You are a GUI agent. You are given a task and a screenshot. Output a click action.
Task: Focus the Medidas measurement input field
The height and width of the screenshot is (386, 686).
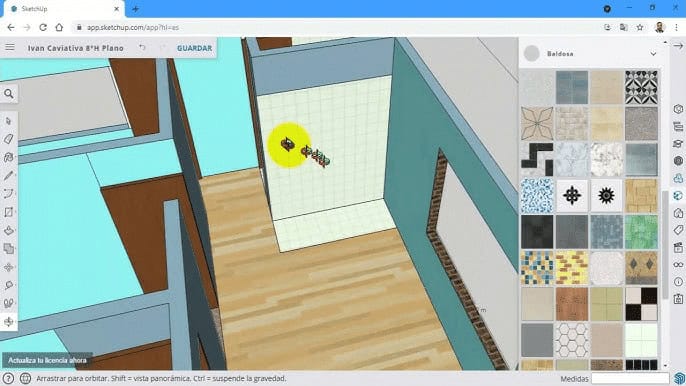pyautogui.click(x=630, y=378)
